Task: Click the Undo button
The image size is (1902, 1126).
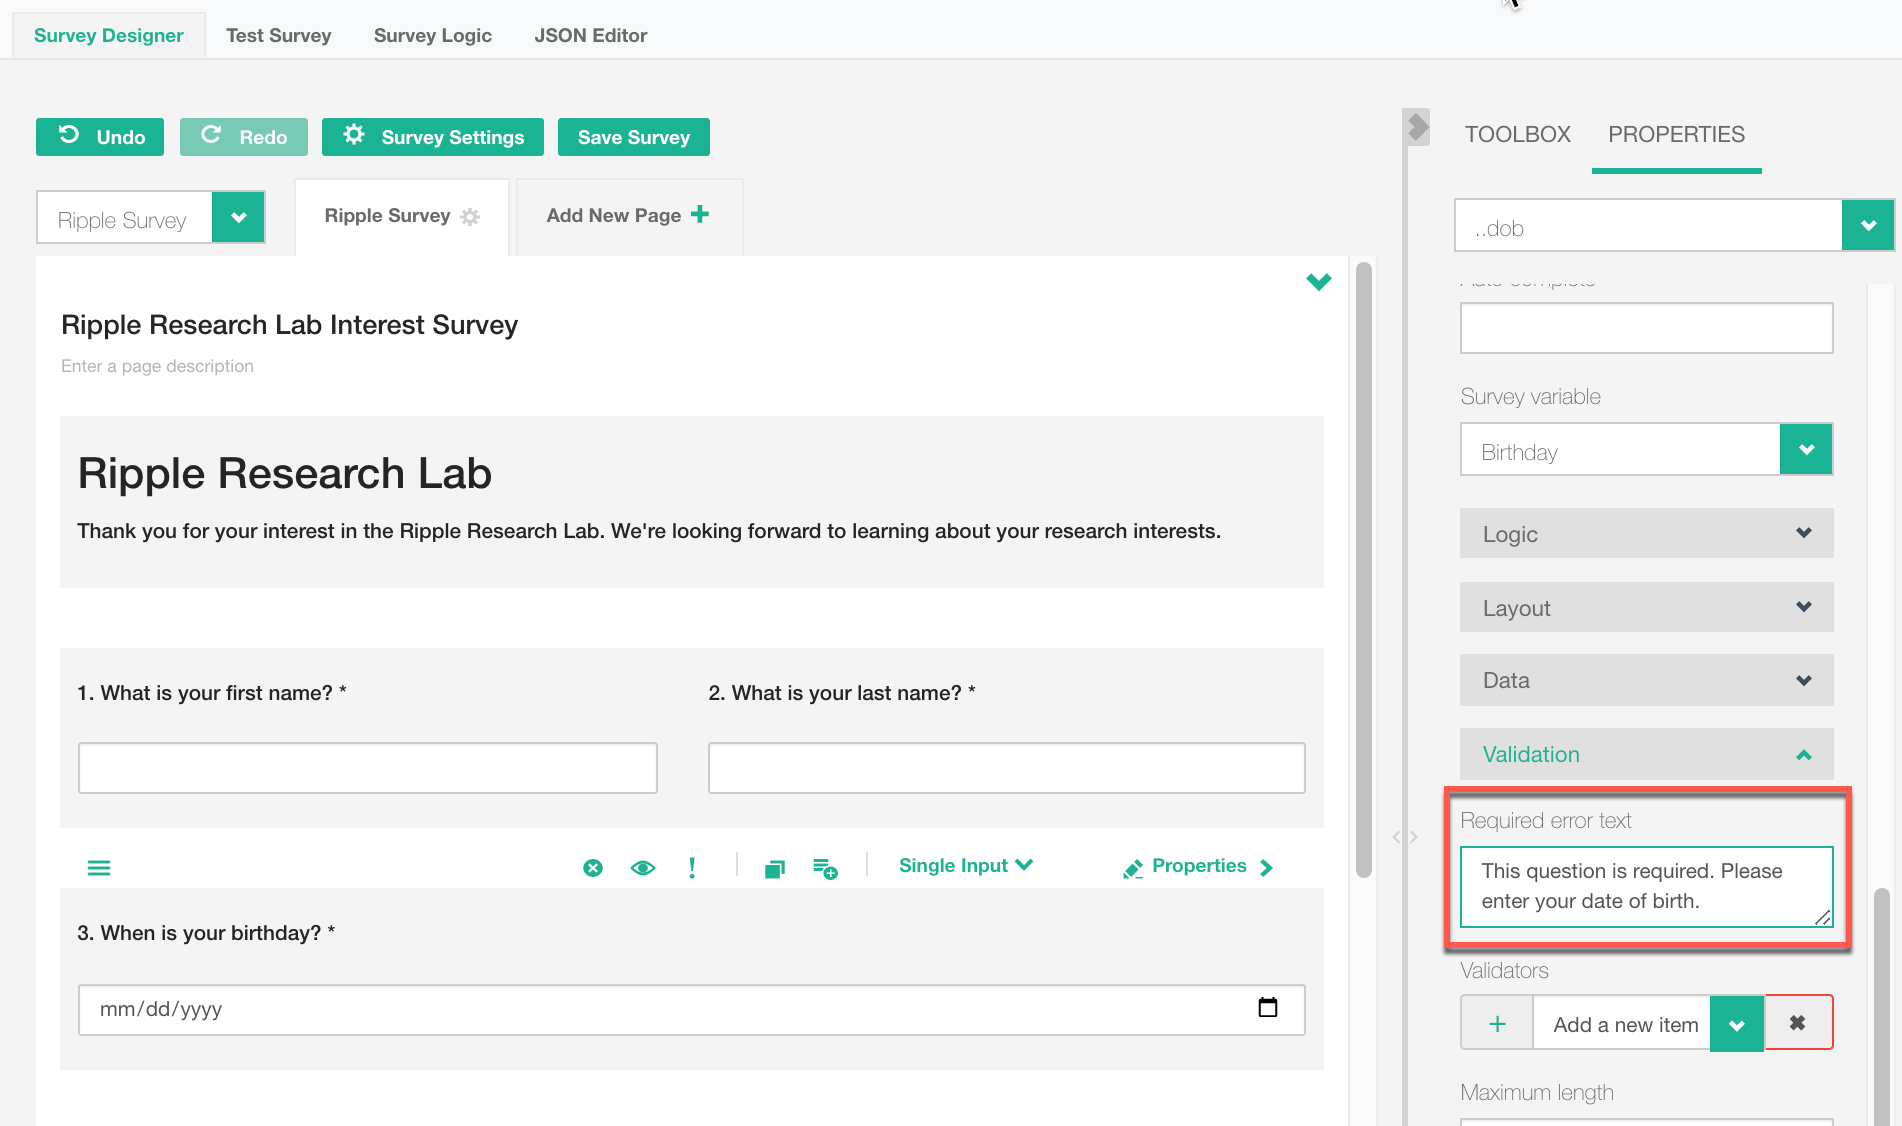Action: [x=100, y=137]
